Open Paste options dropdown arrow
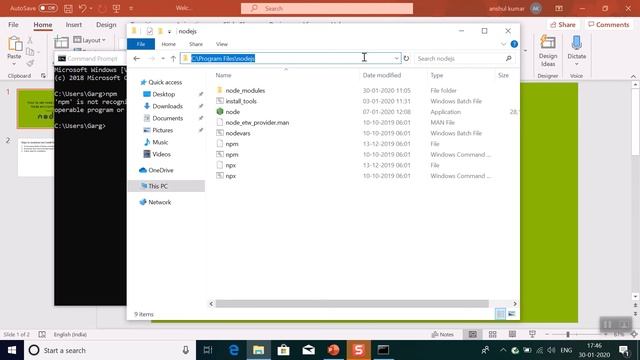 14,64
